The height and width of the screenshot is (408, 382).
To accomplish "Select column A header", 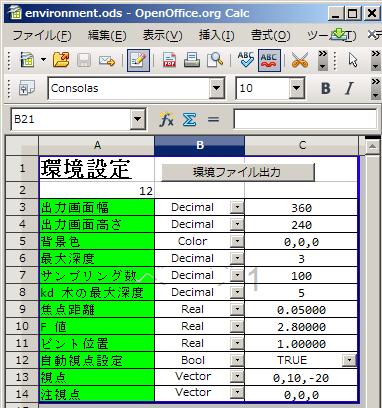I will [97, 145].
